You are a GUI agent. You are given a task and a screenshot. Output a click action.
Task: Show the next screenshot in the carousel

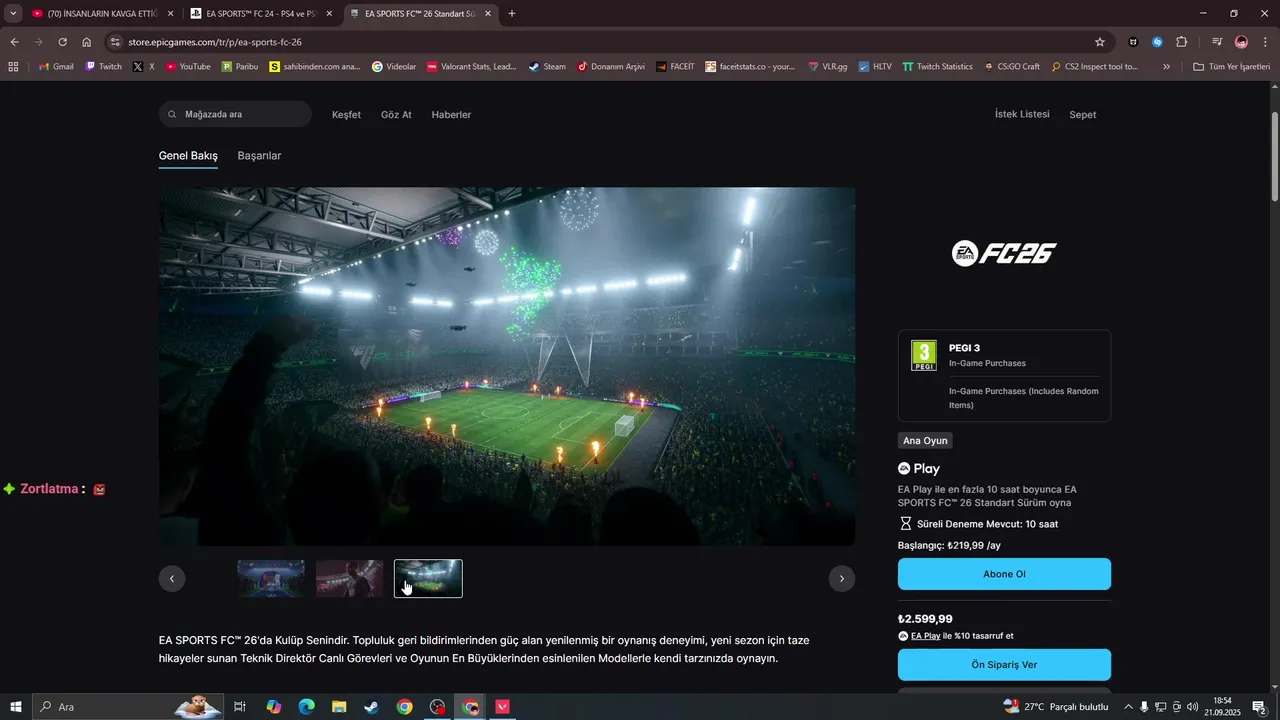pyautogui.click(x=842, y=579)
